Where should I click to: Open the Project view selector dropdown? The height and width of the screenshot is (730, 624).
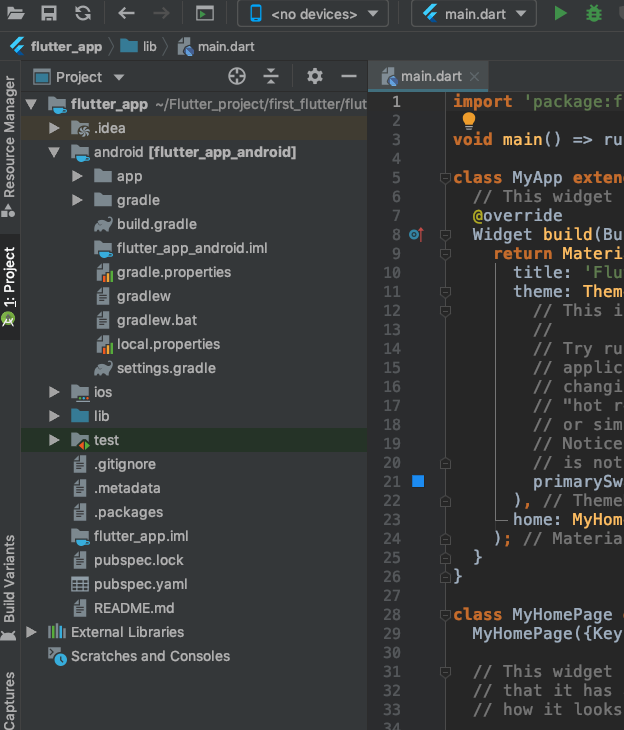79,77
